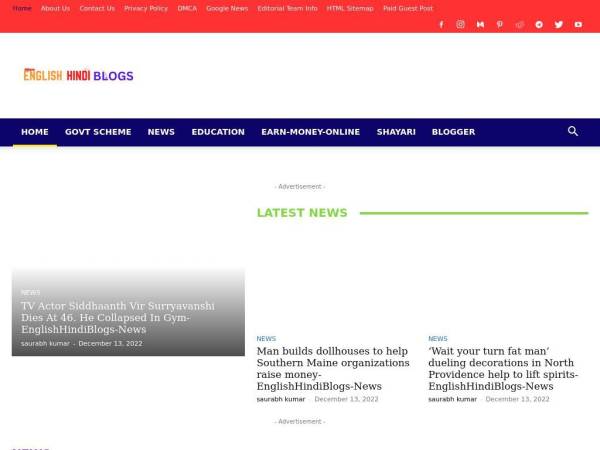The image size is (600, 450).
Task: Open Editorial Team Info page
Action: pyautogui.click(x=287, y=8)
